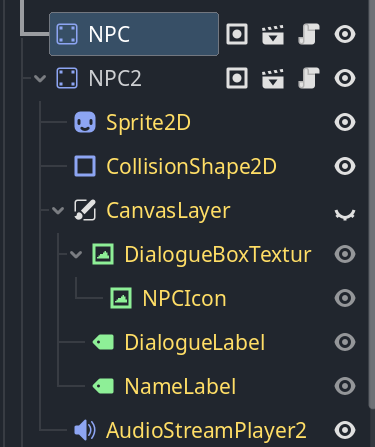This screenshot has height=447, width=375.
Task: Select the NPCIcon node
Action: [184, 298]
